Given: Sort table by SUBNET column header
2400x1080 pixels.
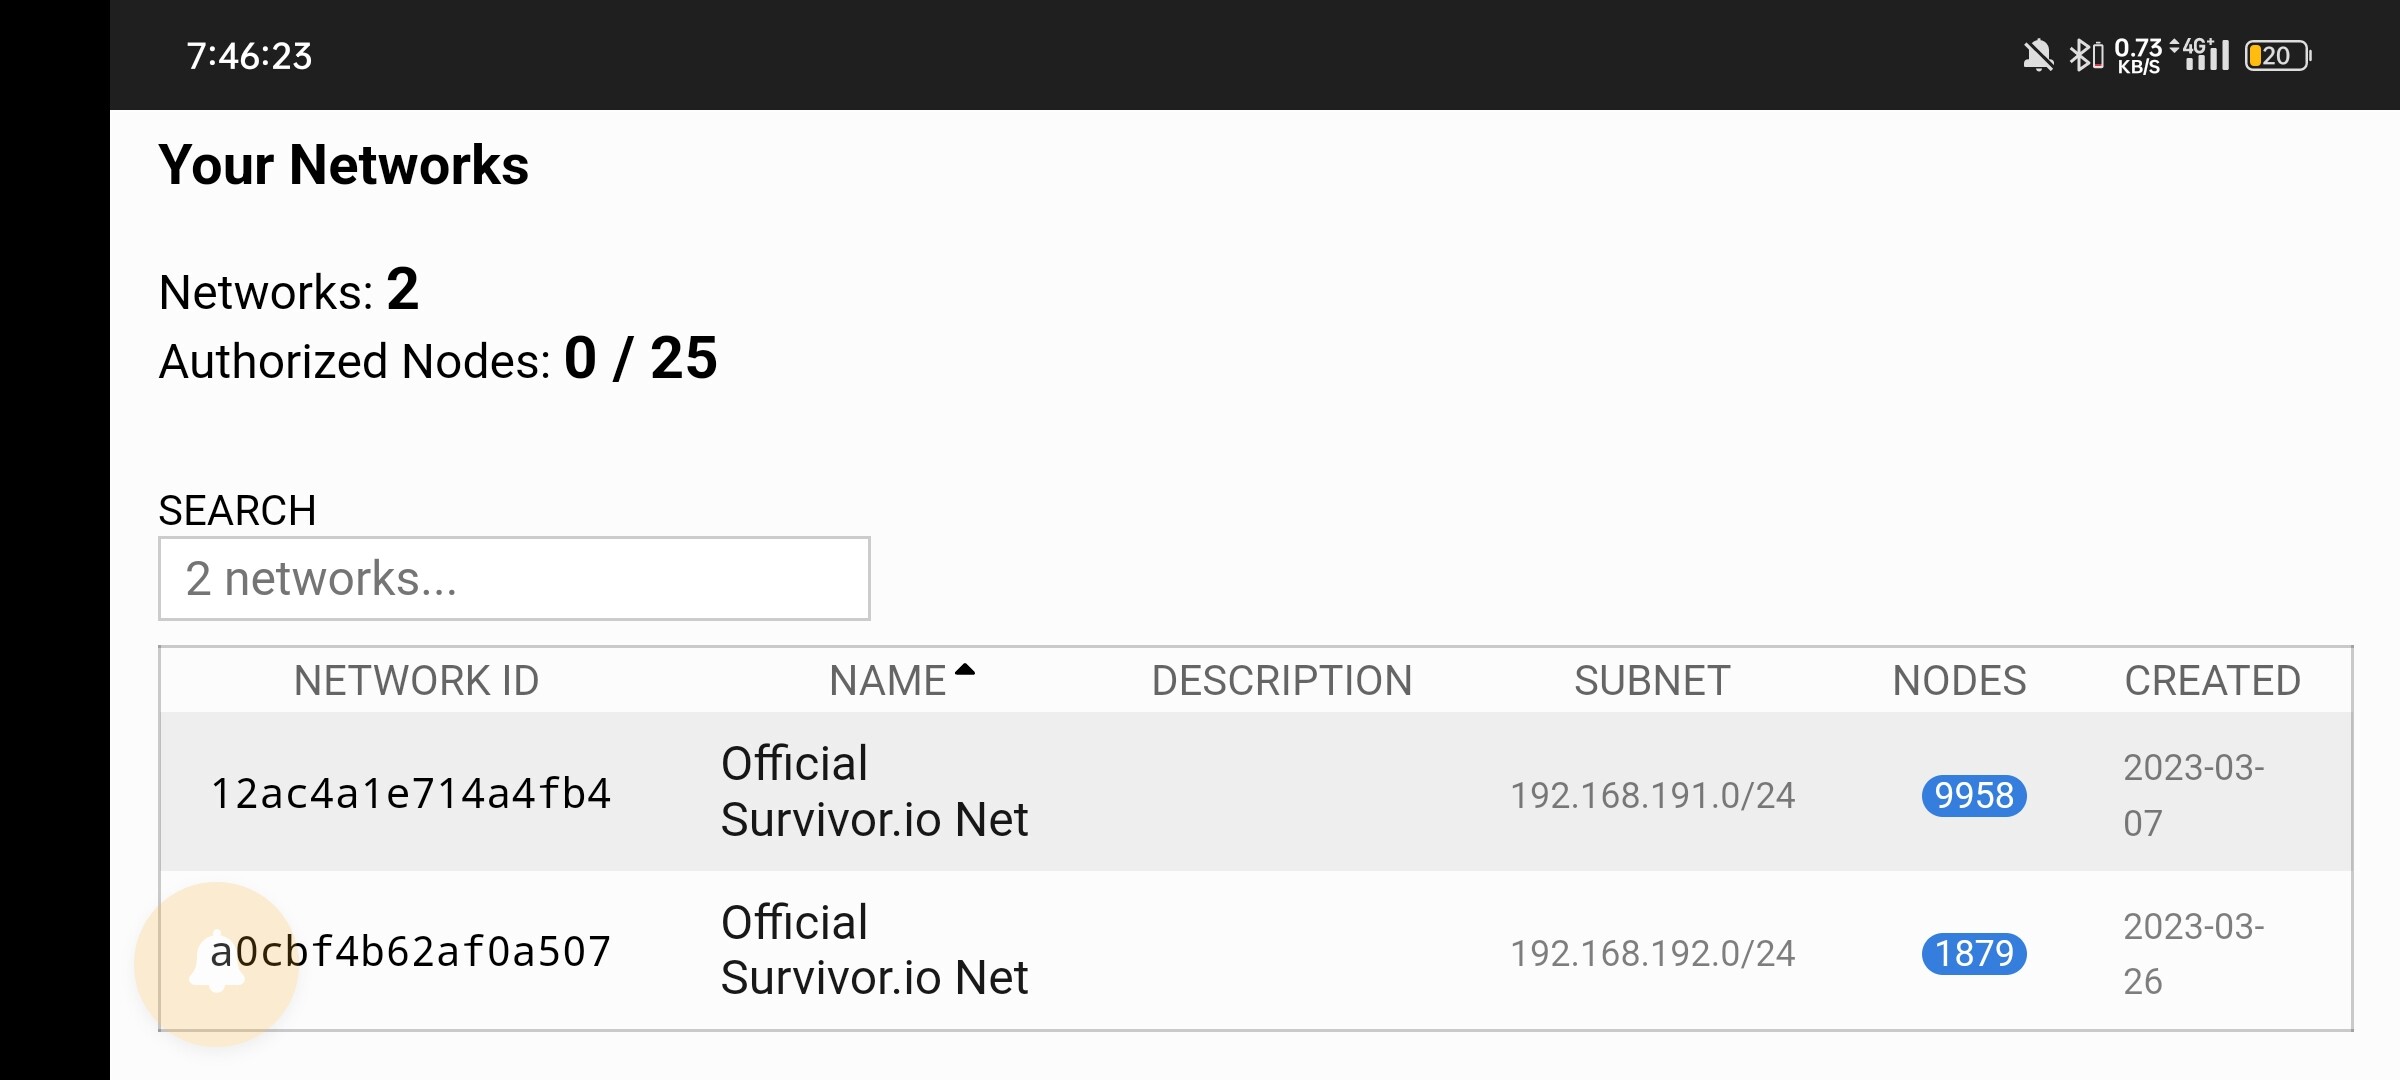Looking at the screenshot, I should point(1652,681).
